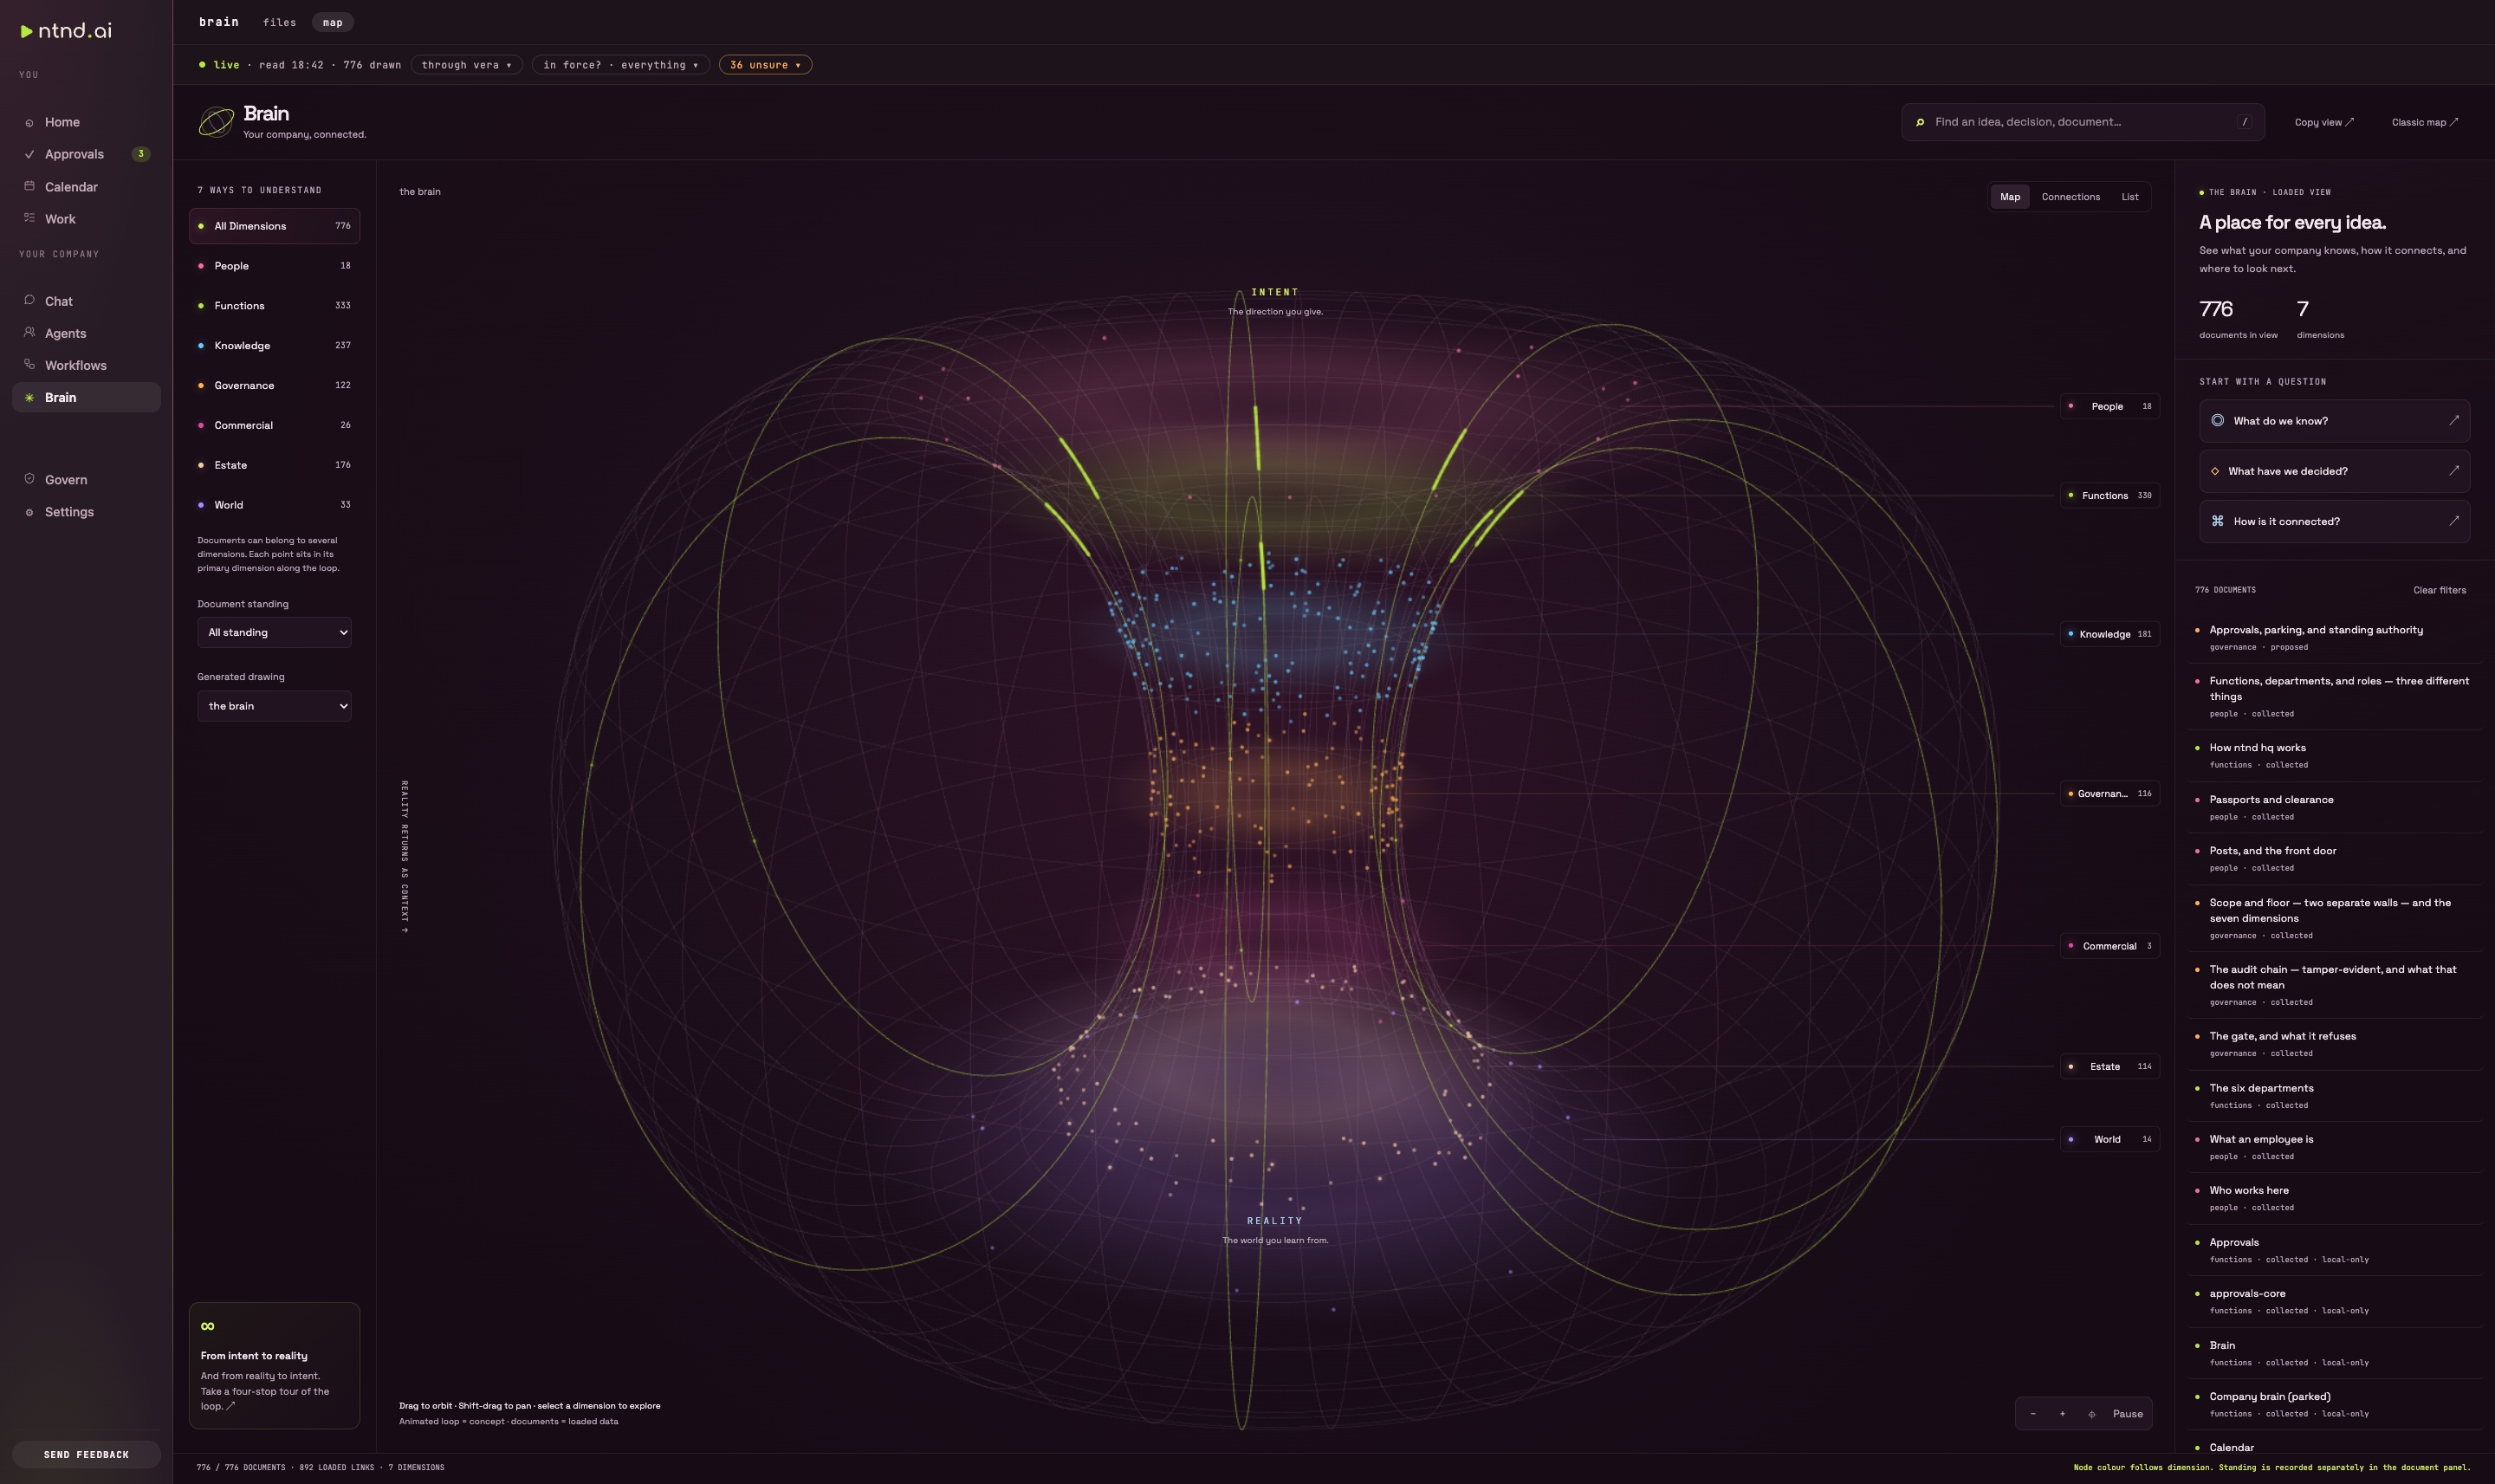Select the All Dimensions filter
This screenshot has height=1484, width=2495.
(274, 226)
